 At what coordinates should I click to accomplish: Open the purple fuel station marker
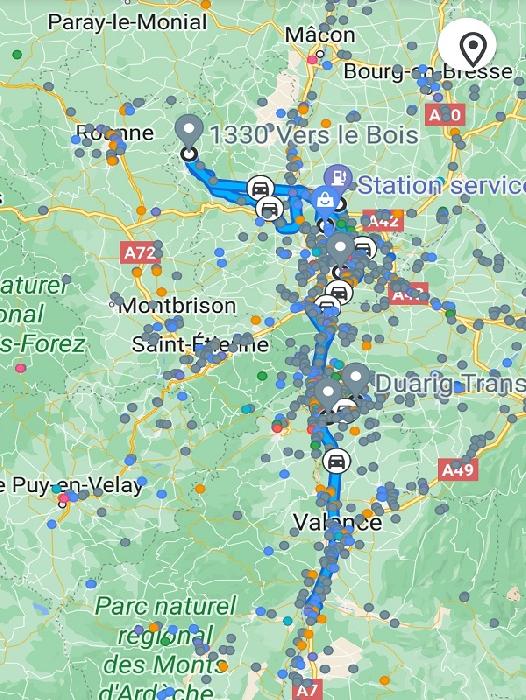pos(338,176)
